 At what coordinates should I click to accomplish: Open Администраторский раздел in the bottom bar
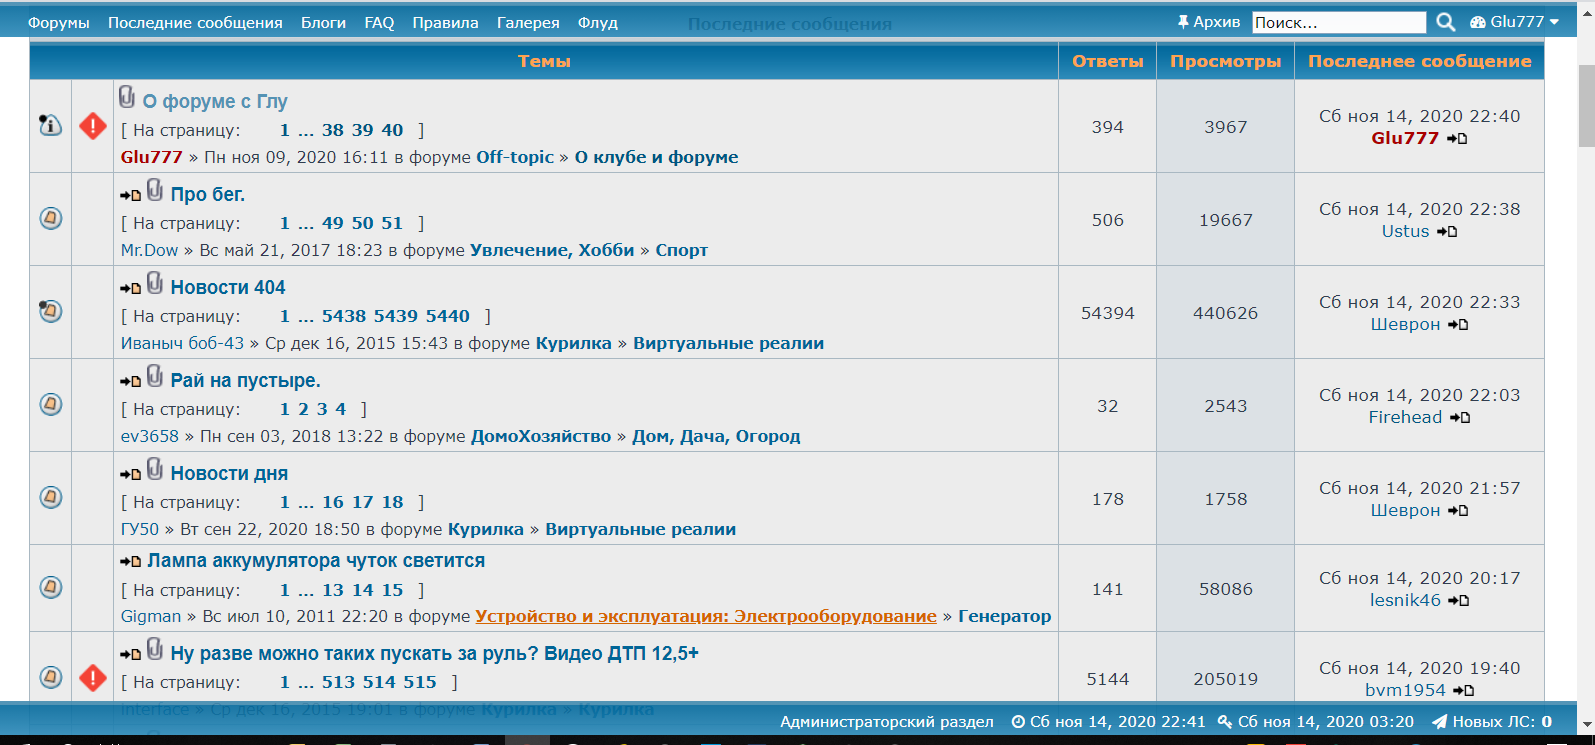(x=887, y=721)
